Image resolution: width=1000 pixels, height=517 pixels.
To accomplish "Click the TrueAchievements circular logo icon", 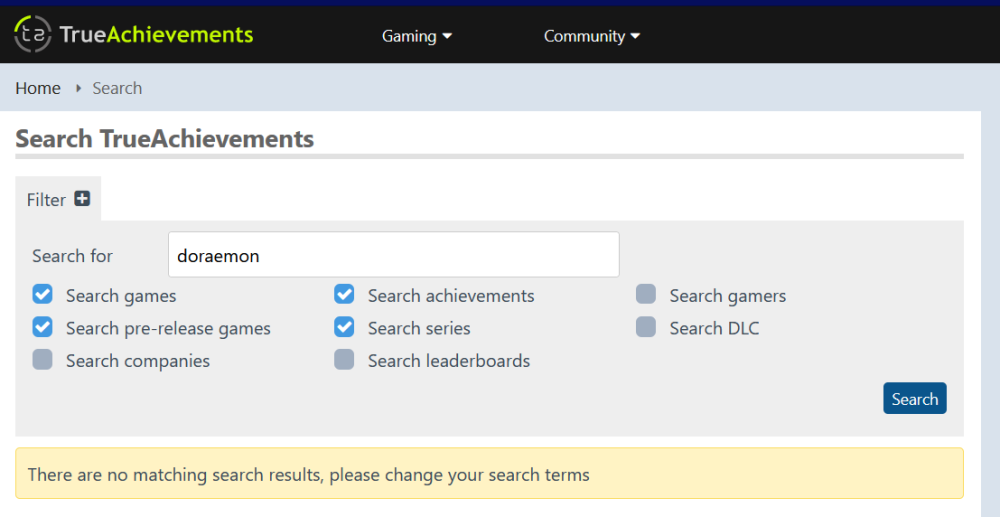I will pos(33,35).
